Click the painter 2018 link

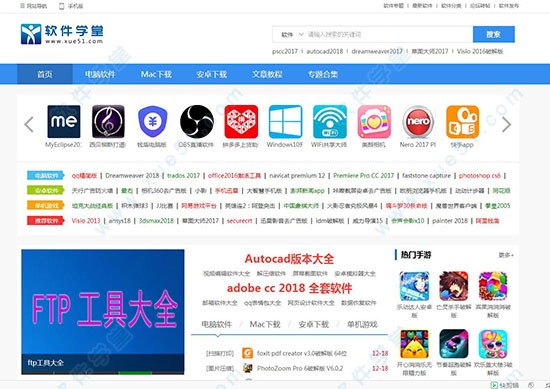click(450, 221)
